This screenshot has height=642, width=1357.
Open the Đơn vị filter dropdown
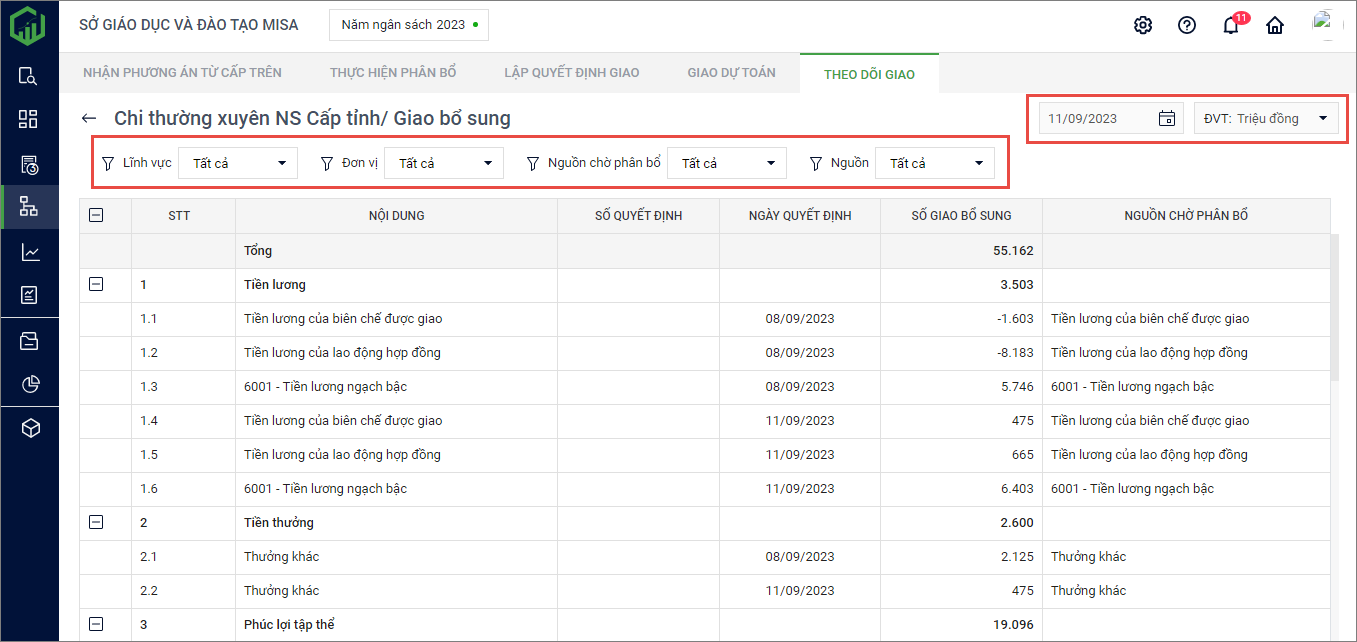pyautogui.click(x=443, y=163)
